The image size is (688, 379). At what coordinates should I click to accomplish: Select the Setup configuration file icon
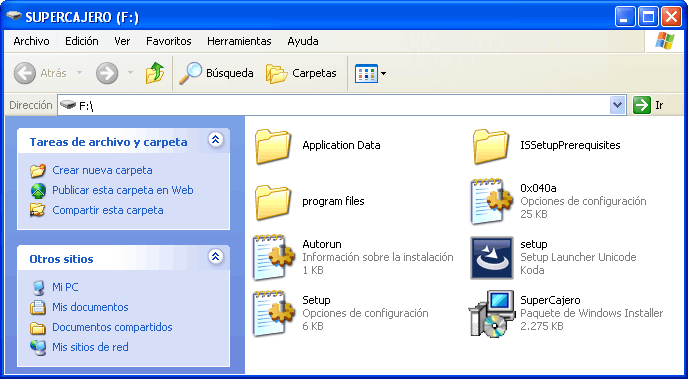tap(274, 314)
